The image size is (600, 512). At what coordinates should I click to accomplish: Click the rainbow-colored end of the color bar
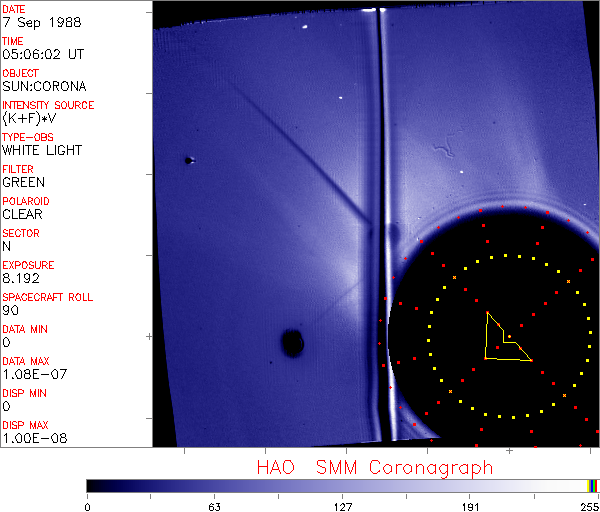[x=593, y=485]
